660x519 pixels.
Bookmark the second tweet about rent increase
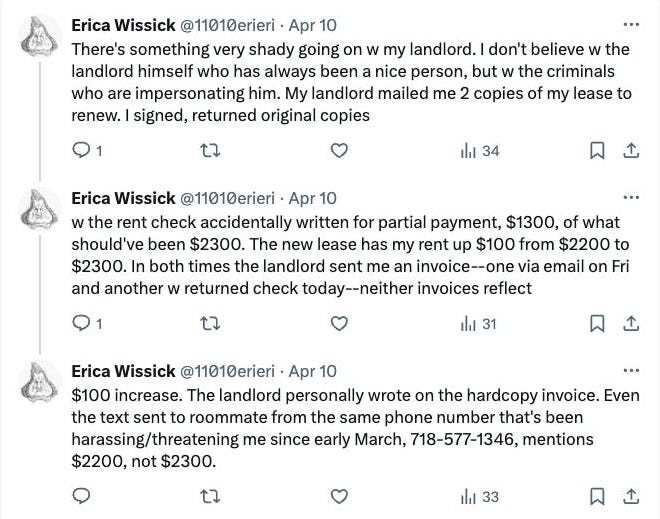click(x=597, y=323)
